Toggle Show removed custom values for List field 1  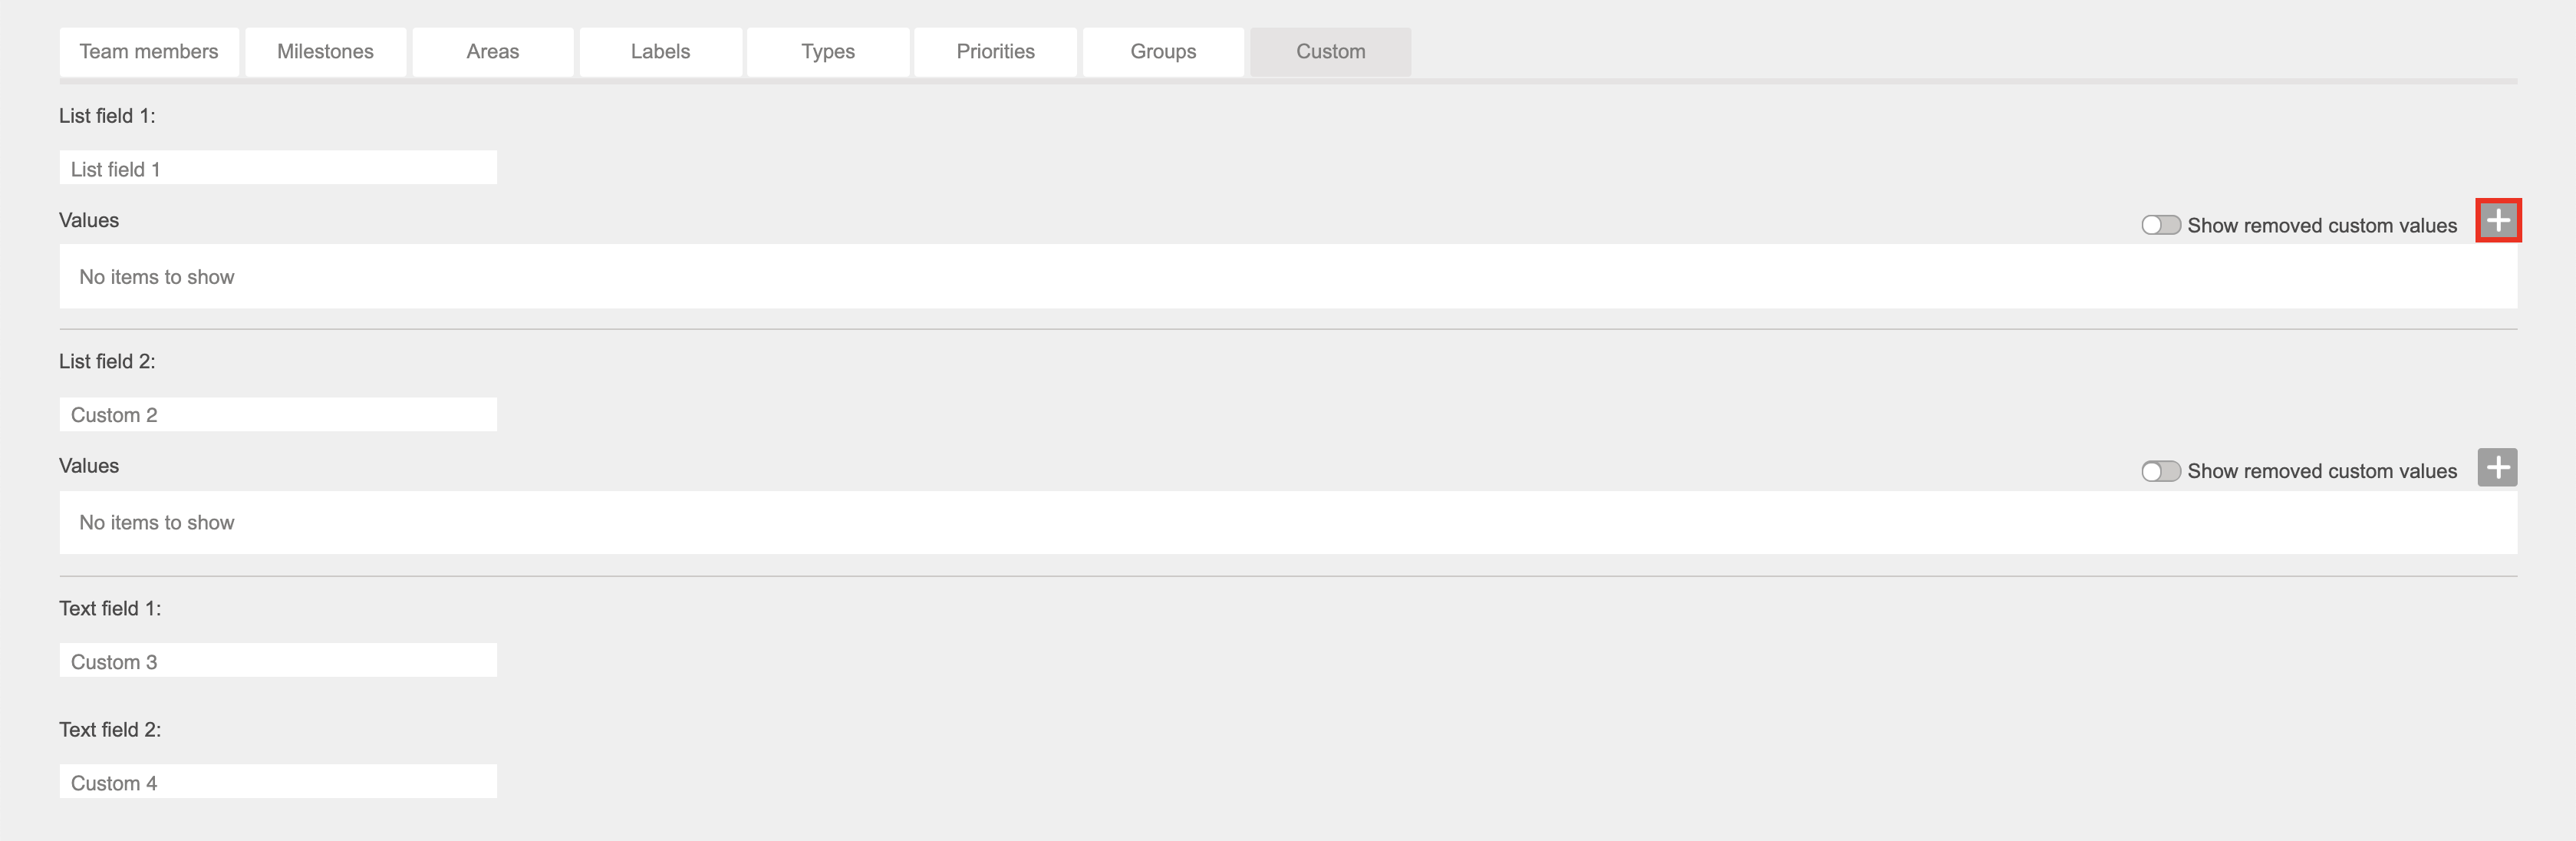tap(2160, 225)
